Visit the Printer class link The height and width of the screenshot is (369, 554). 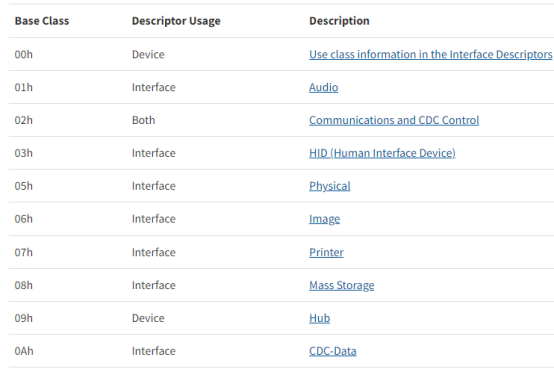[326, 252]
